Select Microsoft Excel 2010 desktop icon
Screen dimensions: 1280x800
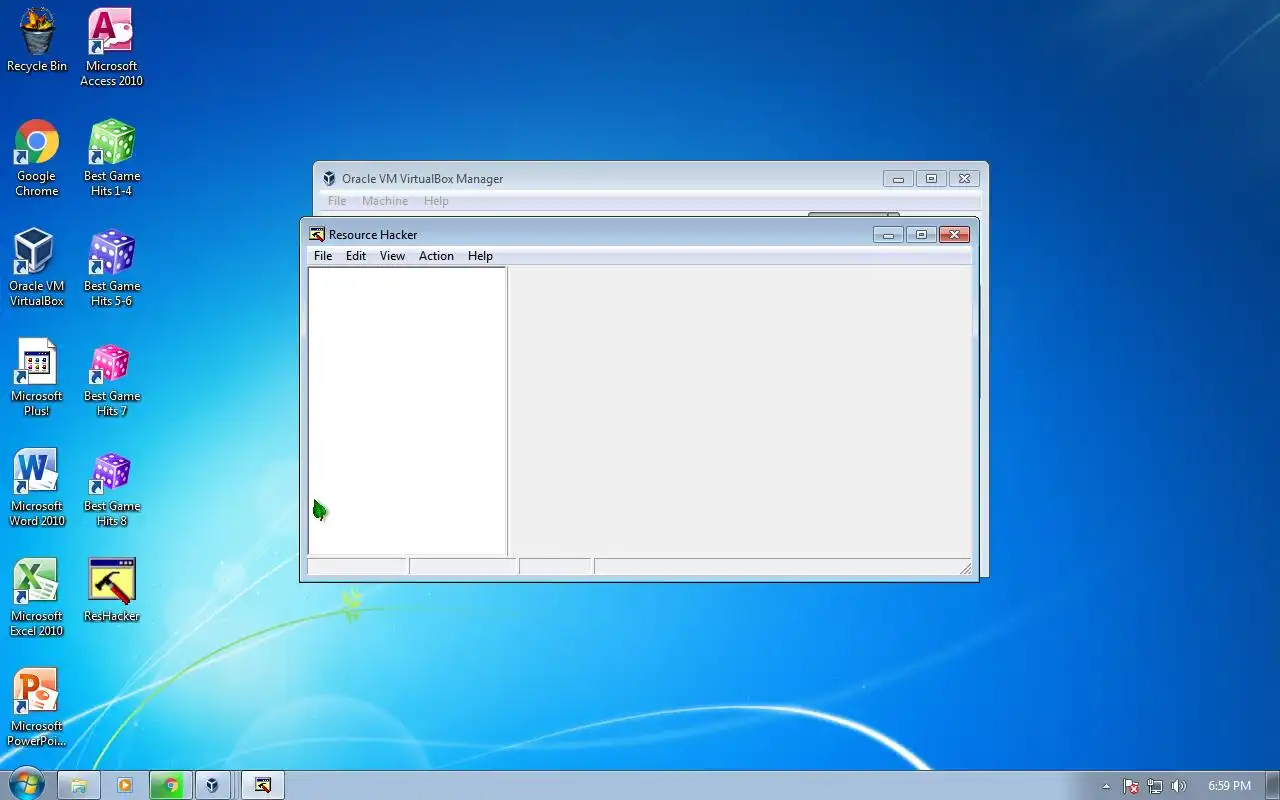[x=37, y=597]
